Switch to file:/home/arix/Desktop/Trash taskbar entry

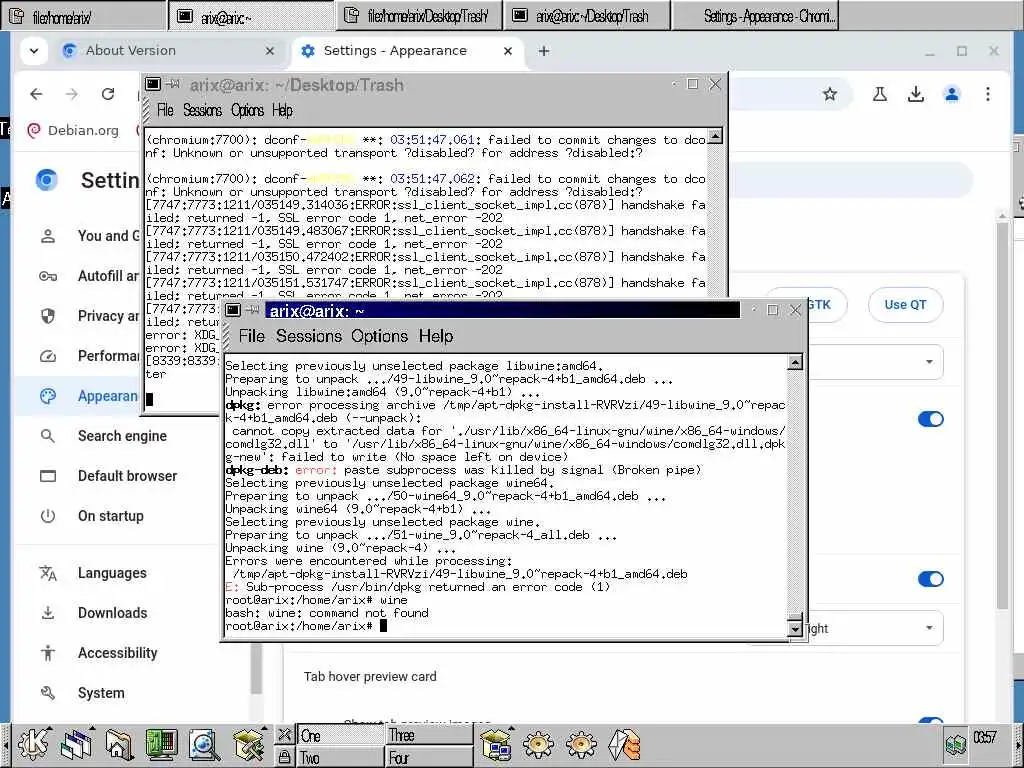pyautogui.click(x=419, y=16)
